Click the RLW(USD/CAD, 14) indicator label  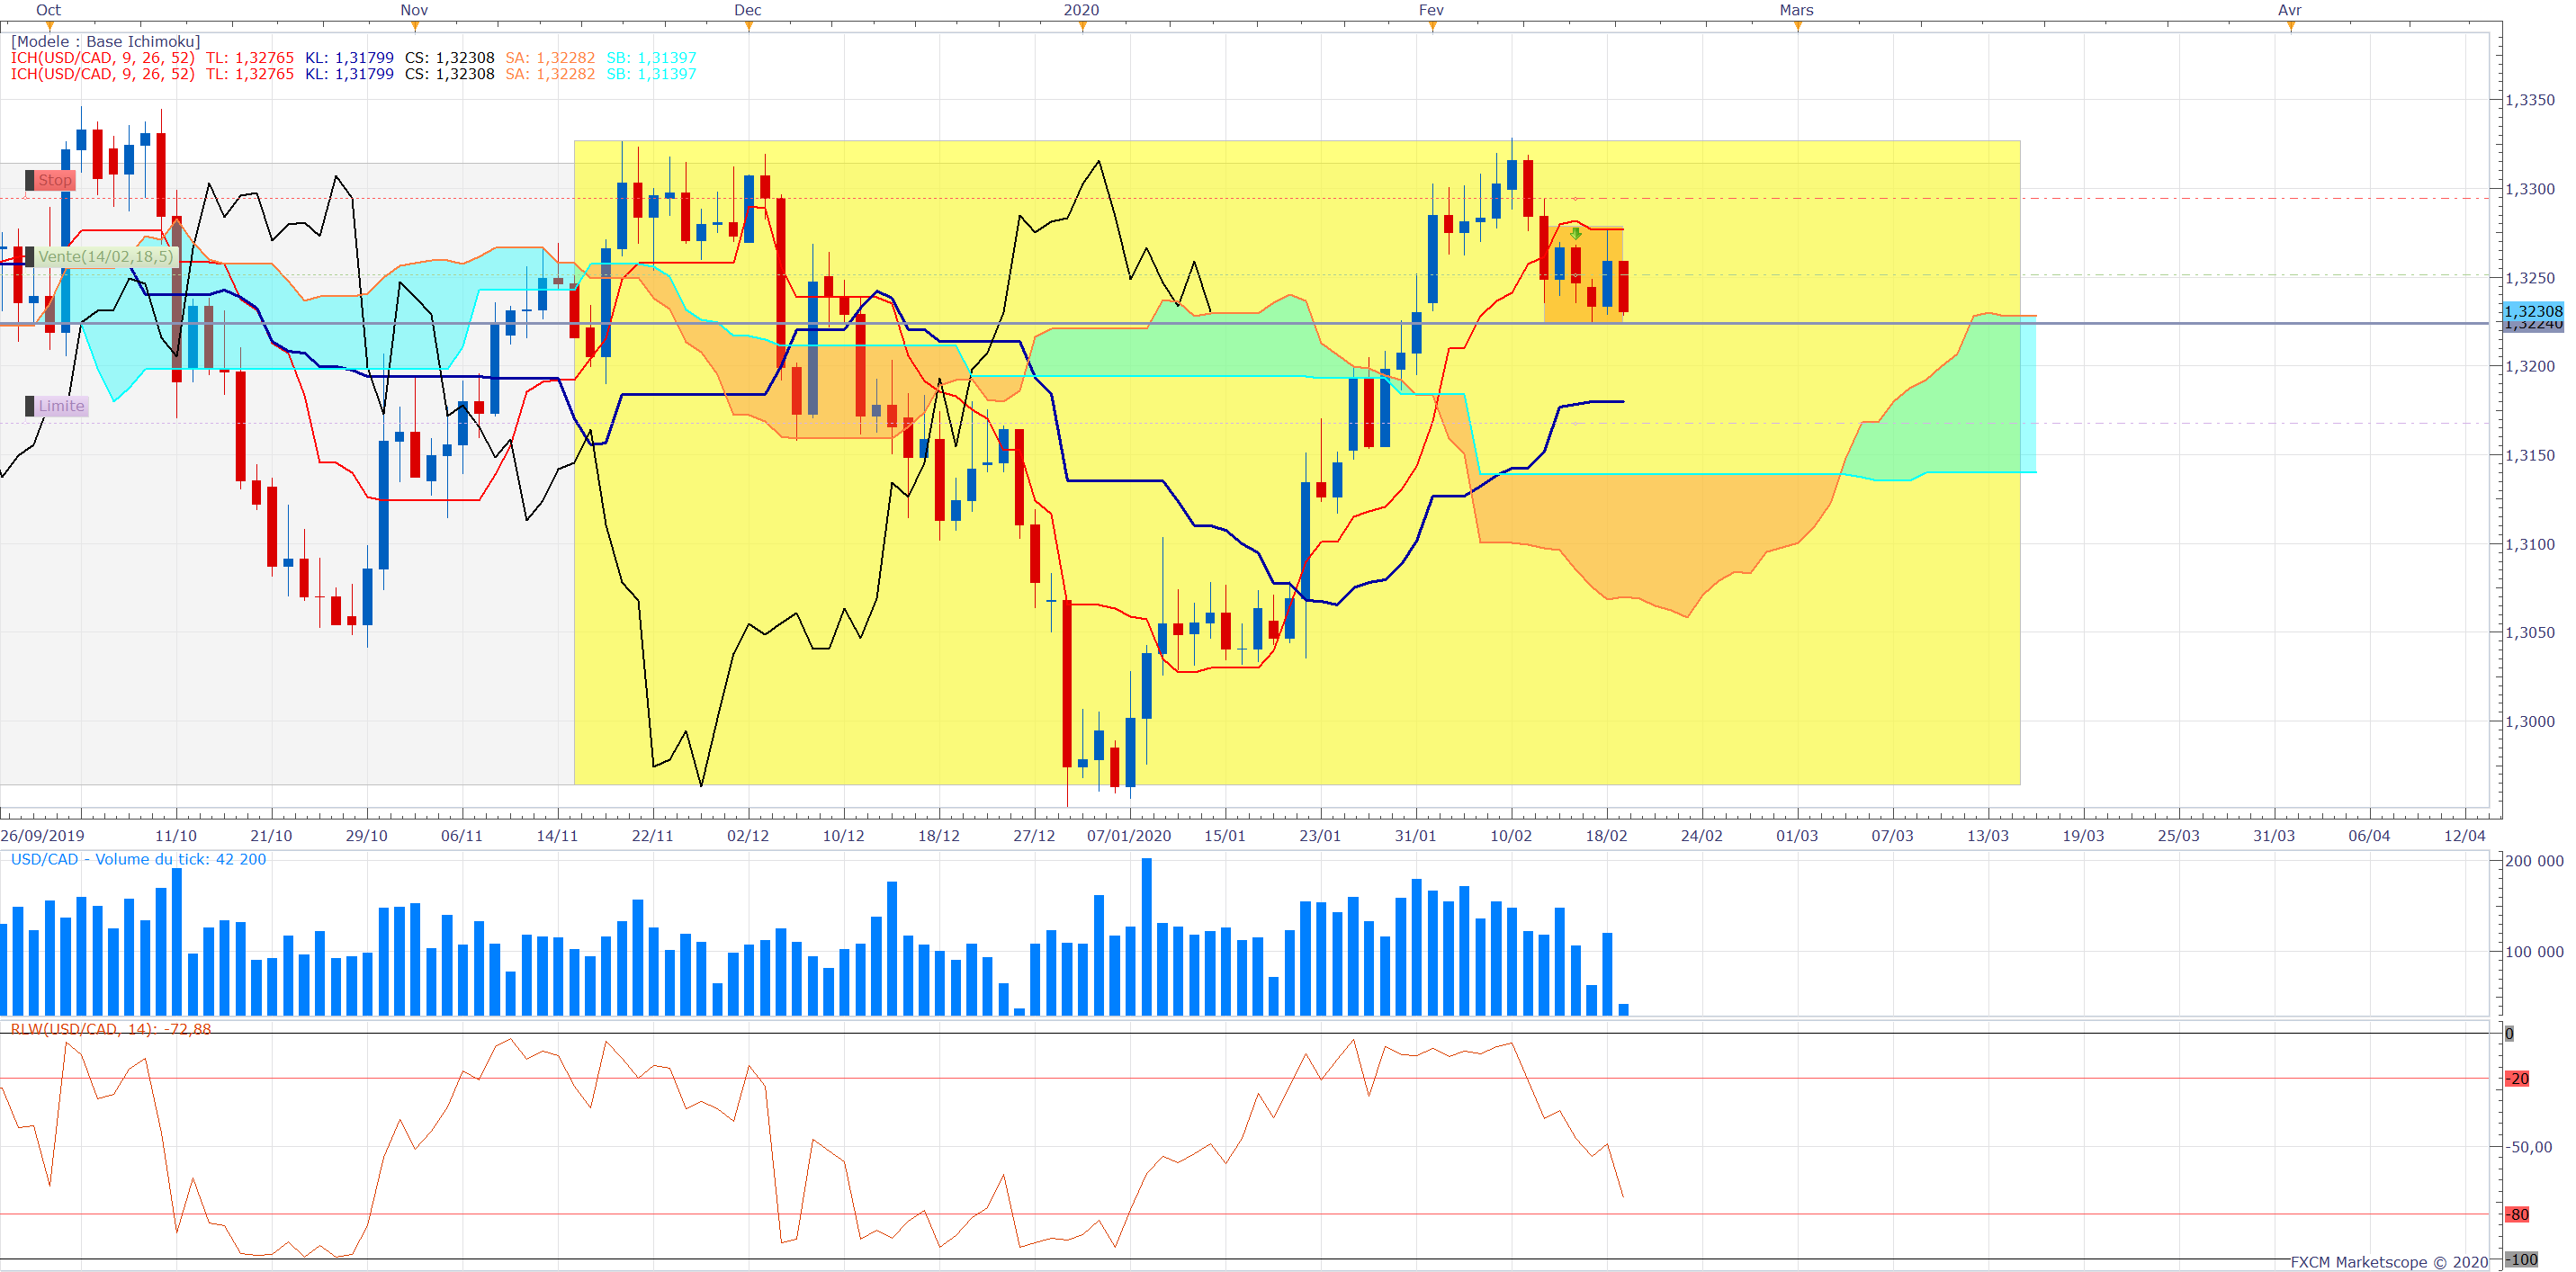coord(110,1029)
